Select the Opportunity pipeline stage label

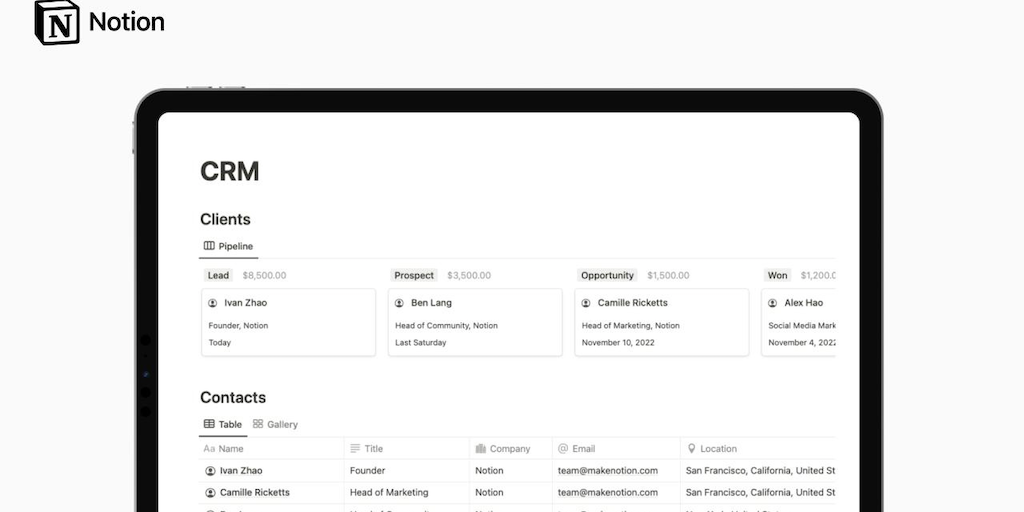pyautogui.click(x=607, y=276)
